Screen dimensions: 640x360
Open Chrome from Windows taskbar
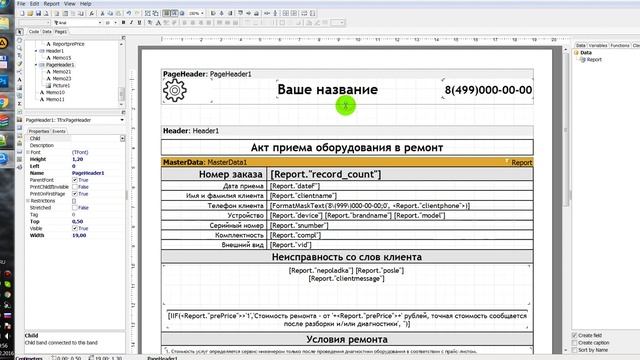[4, 102]
